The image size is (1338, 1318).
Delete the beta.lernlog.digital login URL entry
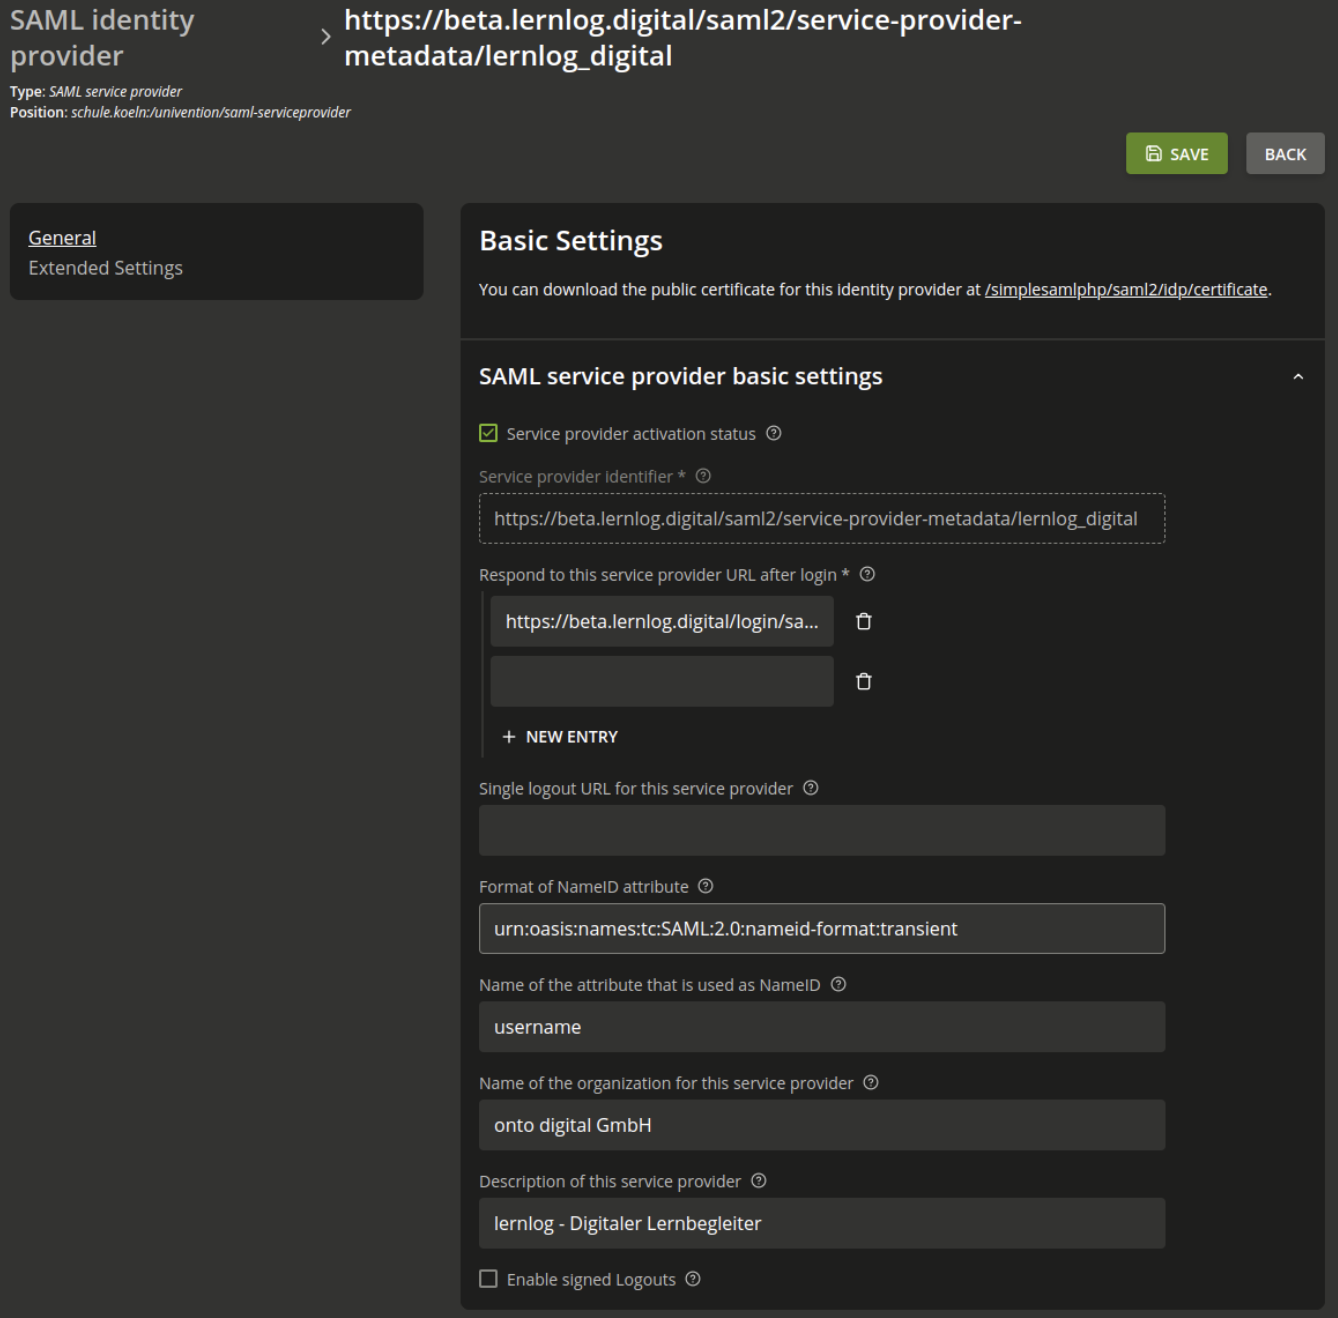pos(864,622)
